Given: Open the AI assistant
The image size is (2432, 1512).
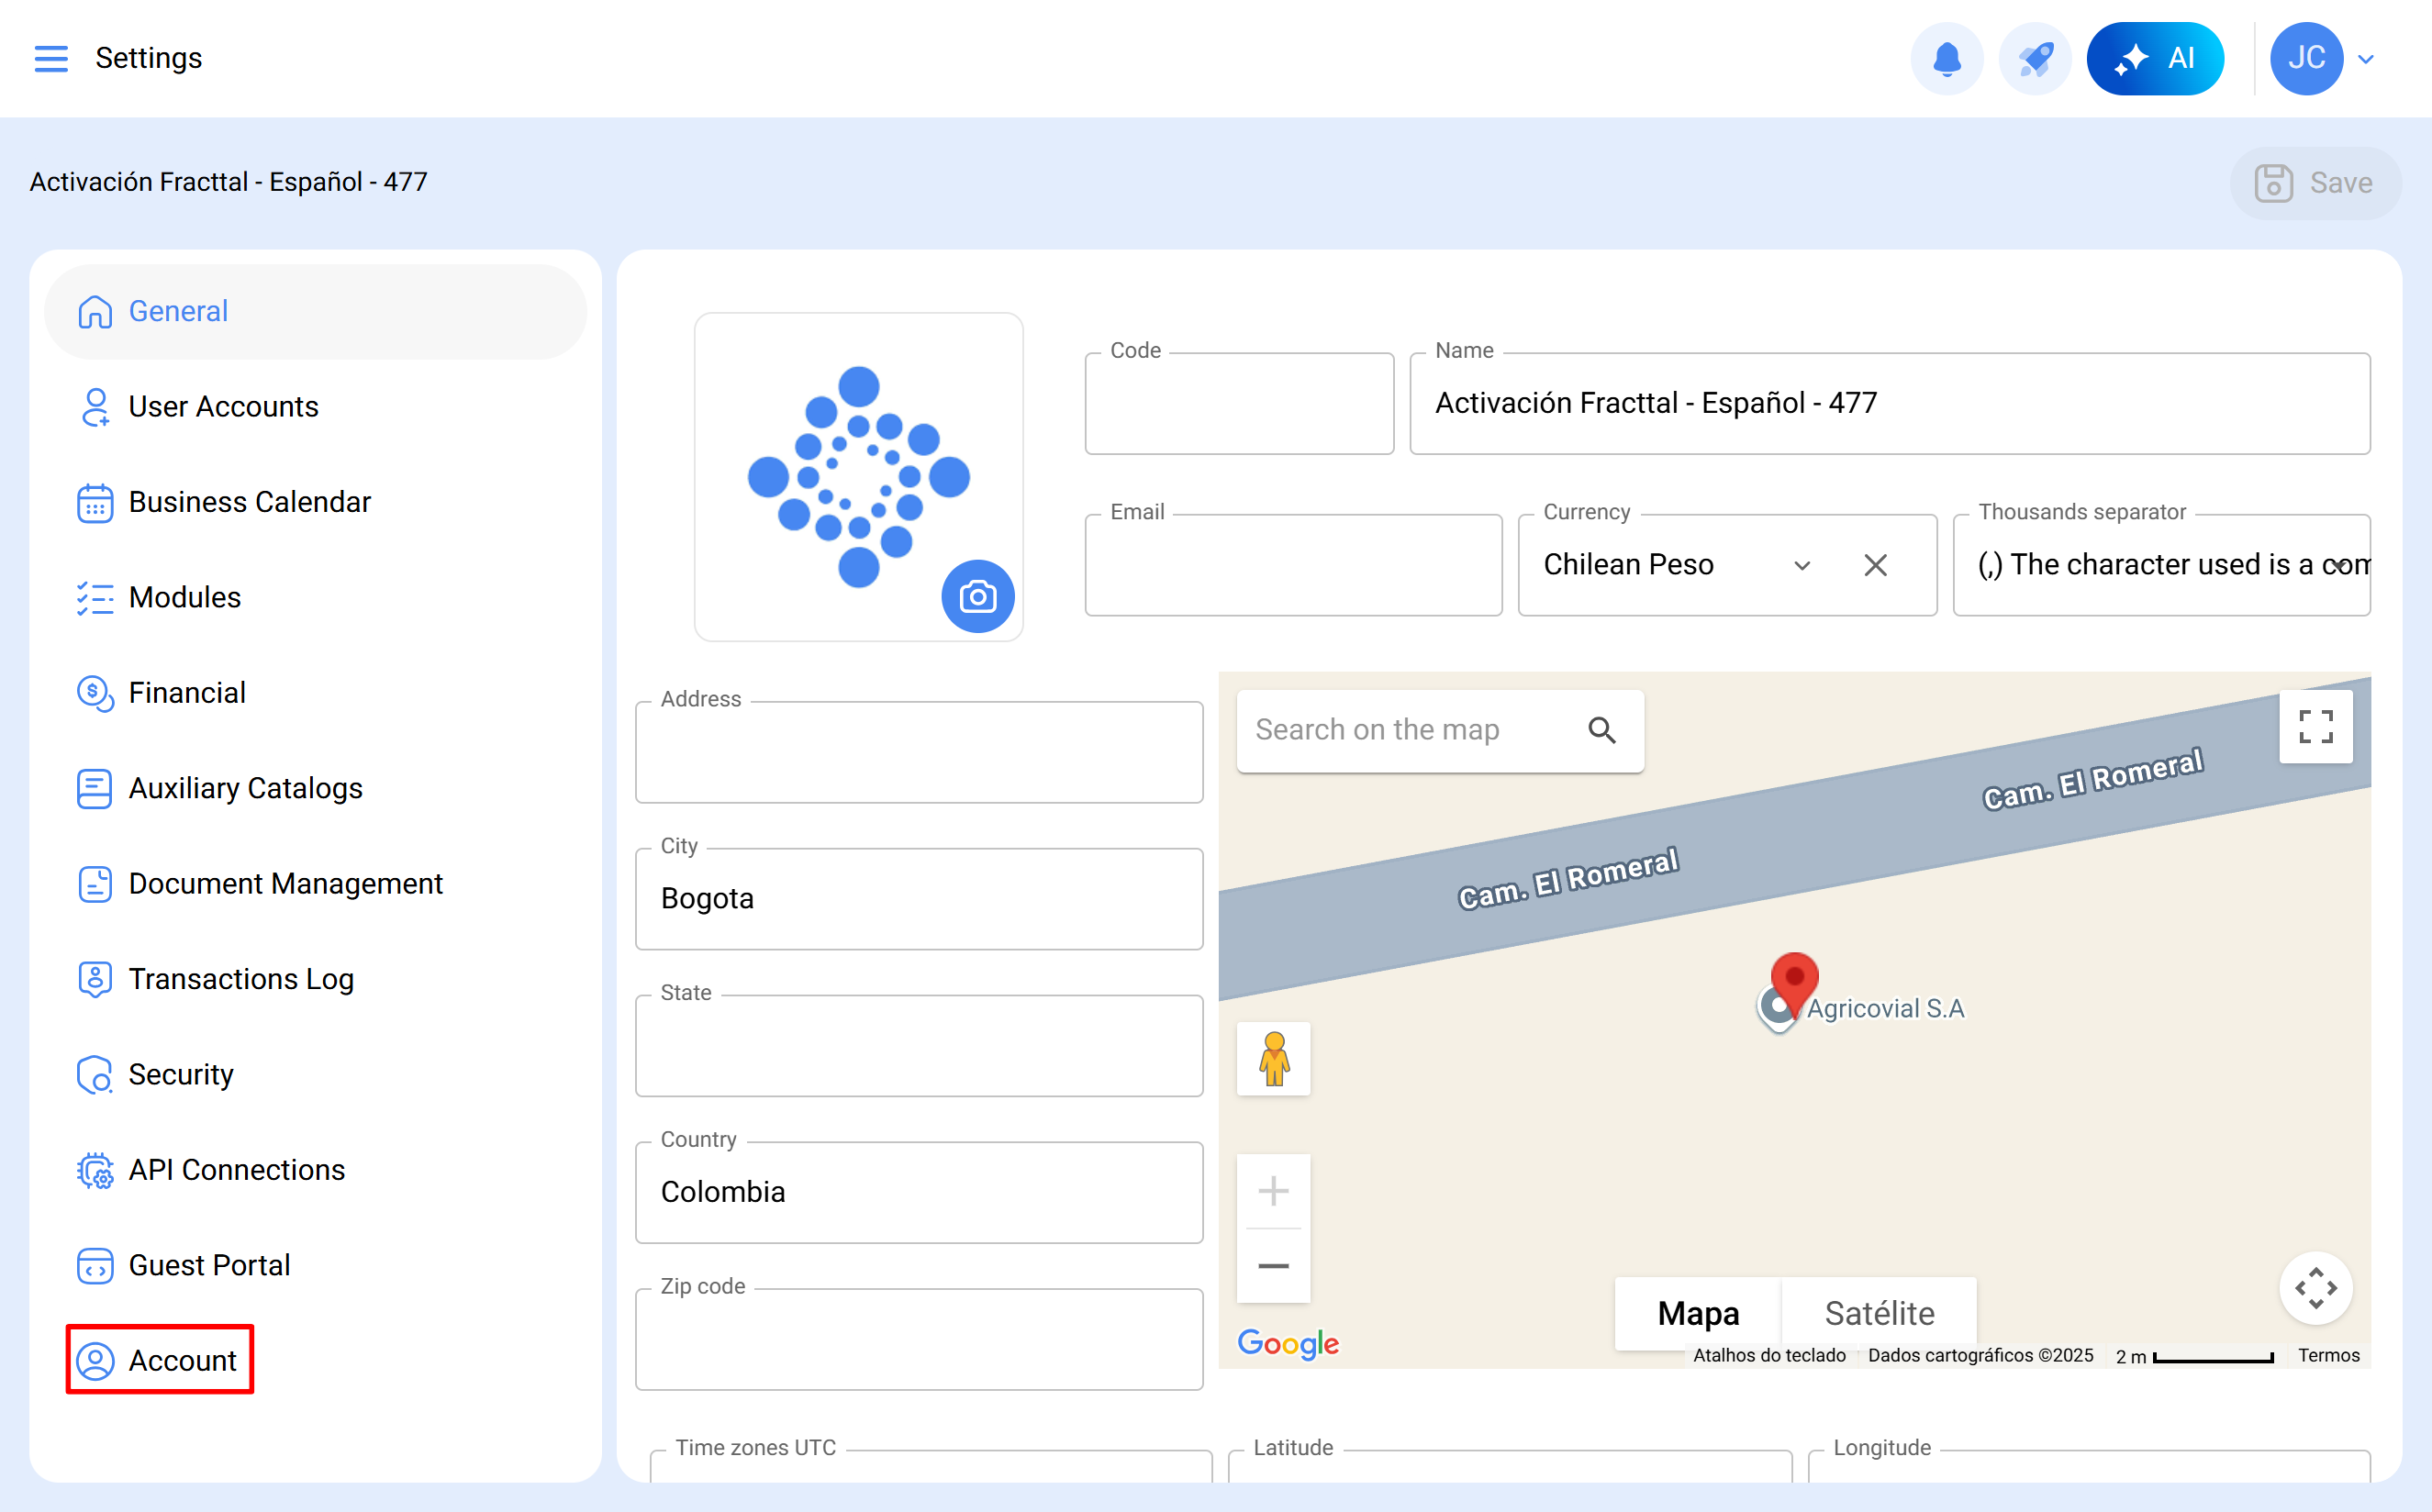Looking at the screenshot, I should pos(2156,58).
